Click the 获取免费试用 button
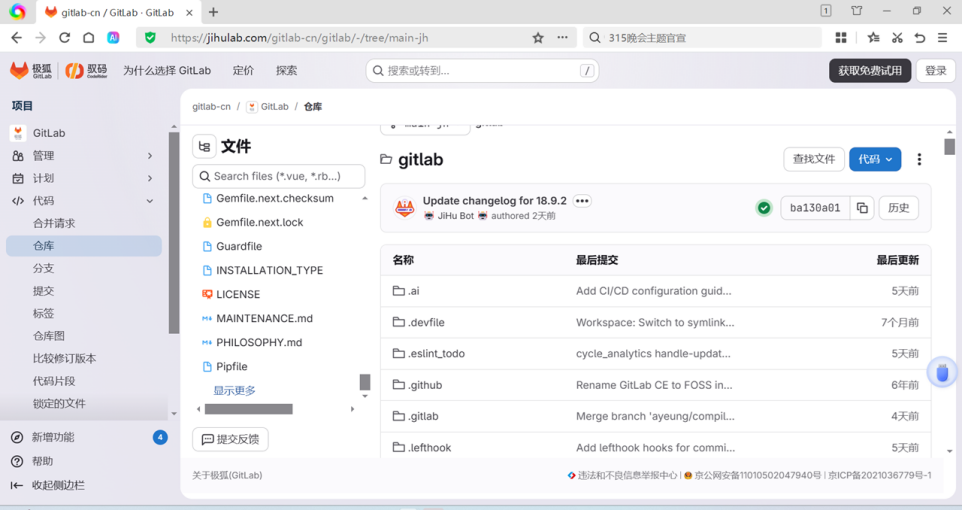The width and height of the screenshot is (962, 510). (870, 71)
